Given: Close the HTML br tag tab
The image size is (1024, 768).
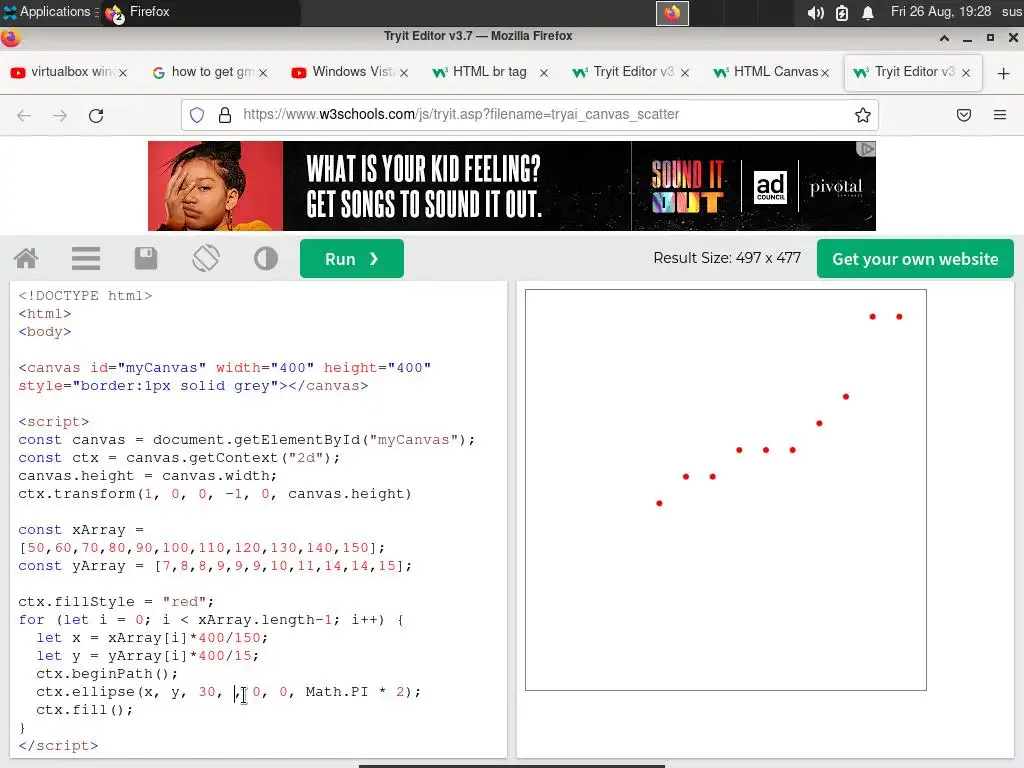Looking at the screenshot, I should 543,72.
